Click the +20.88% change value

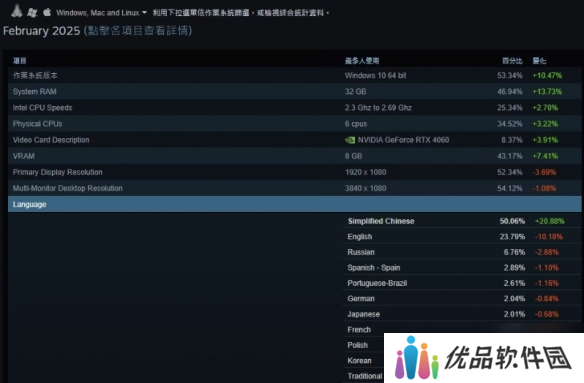[x=550, y=221]
